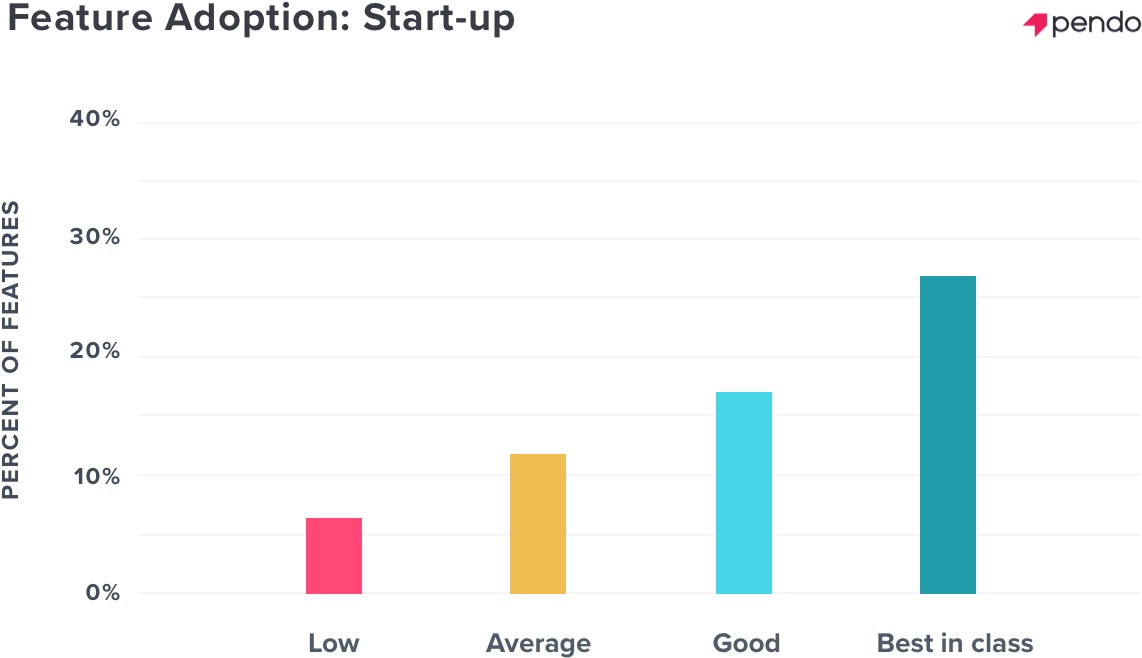Click the 20% axis label
This screenshot has width=1142, height=658.
pyautogui.click(x=95, y=350)
